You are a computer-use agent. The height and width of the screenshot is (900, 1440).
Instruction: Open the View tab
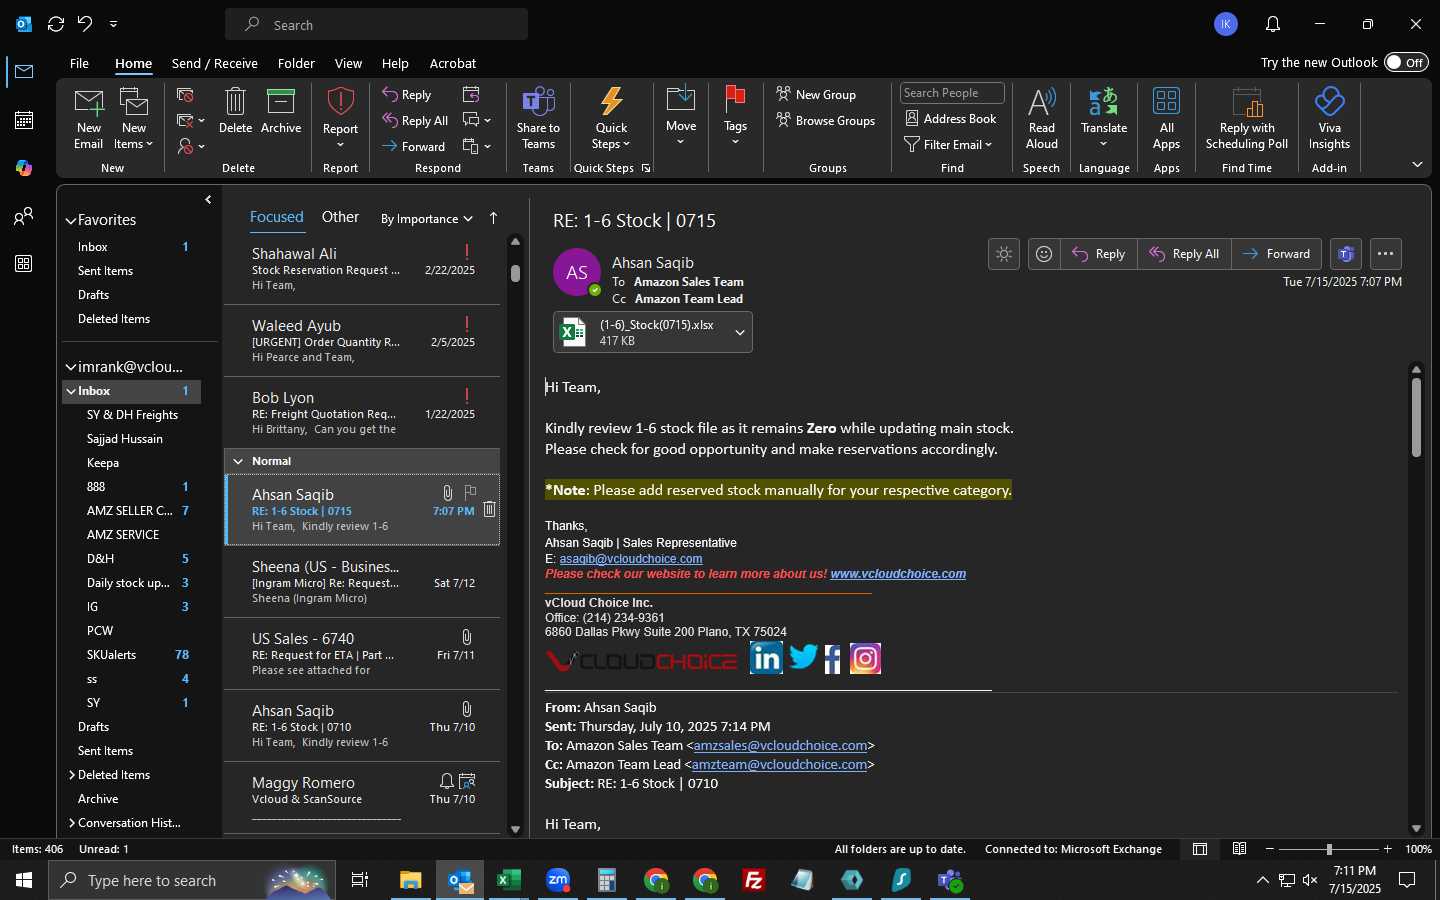[348, 63]
